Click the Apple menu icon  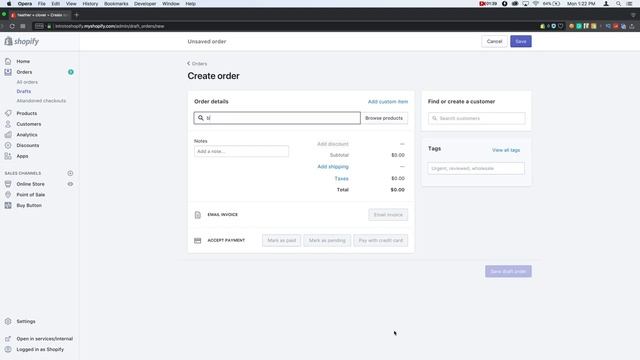[x=9, y=4]
